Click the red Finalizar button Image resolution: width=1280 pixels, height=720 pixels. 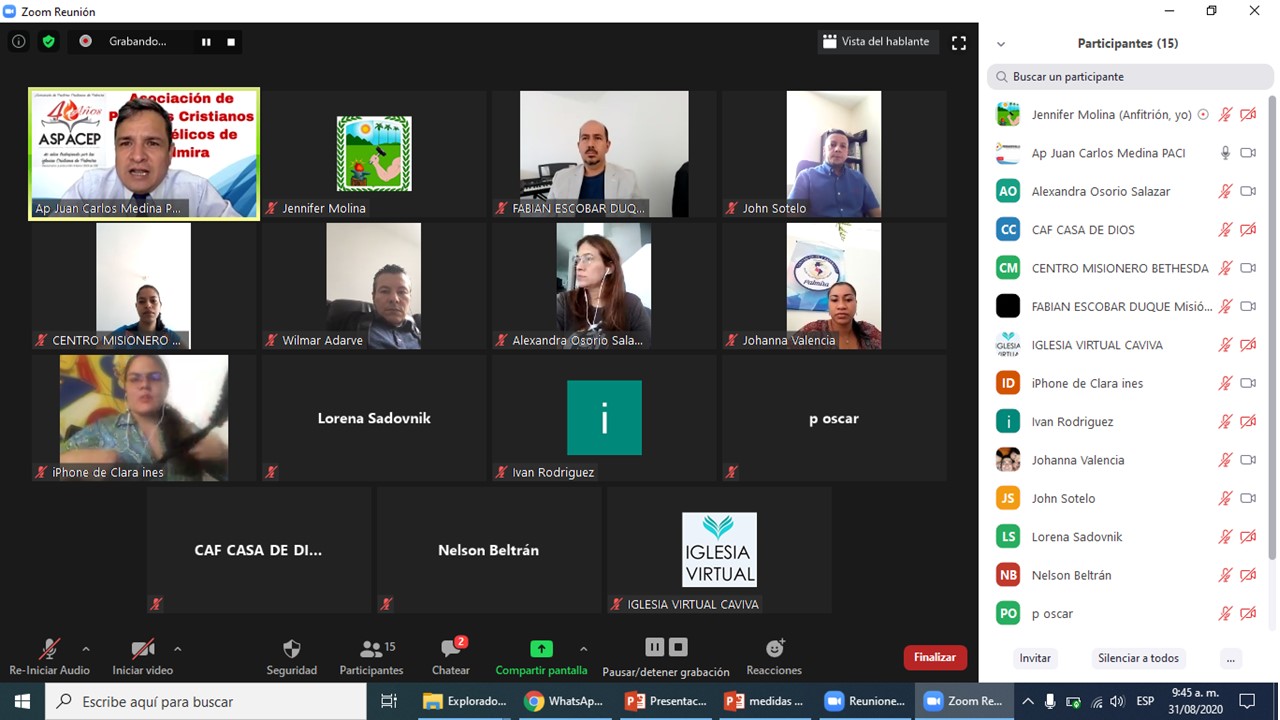(x=935, y=657)
